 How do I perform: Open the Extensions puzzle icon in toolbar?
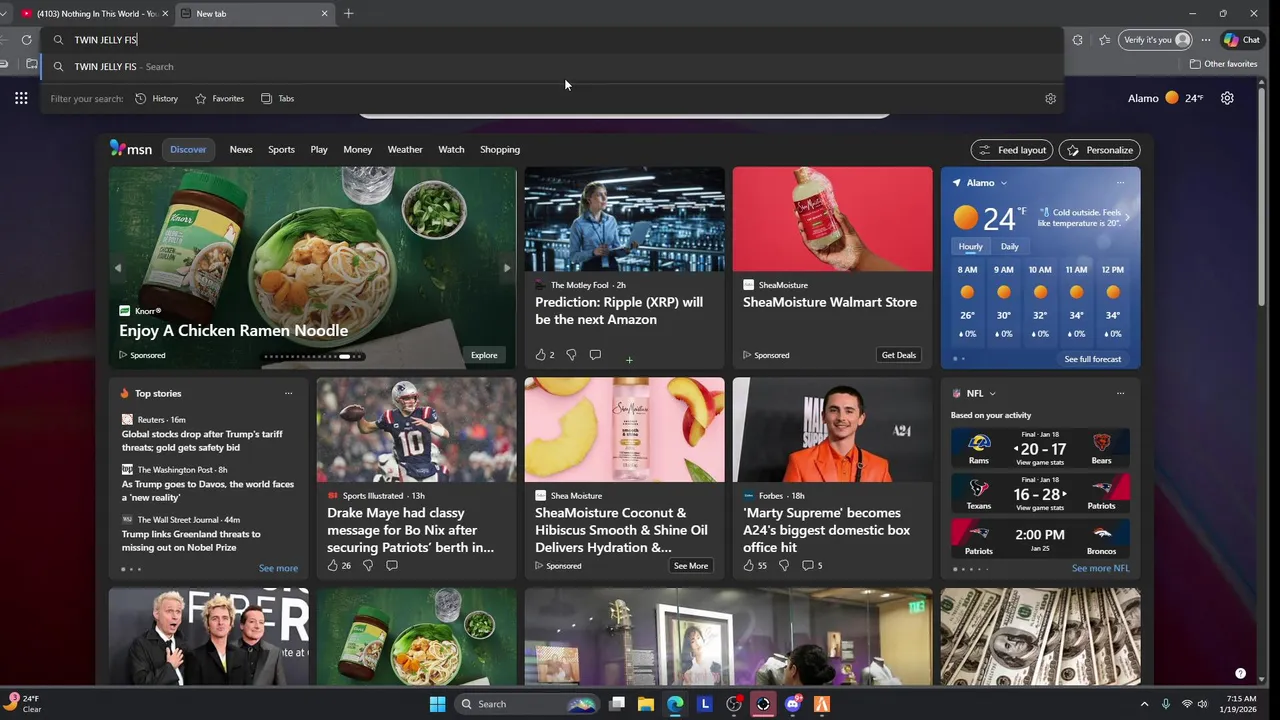[x=1077, y=40]
